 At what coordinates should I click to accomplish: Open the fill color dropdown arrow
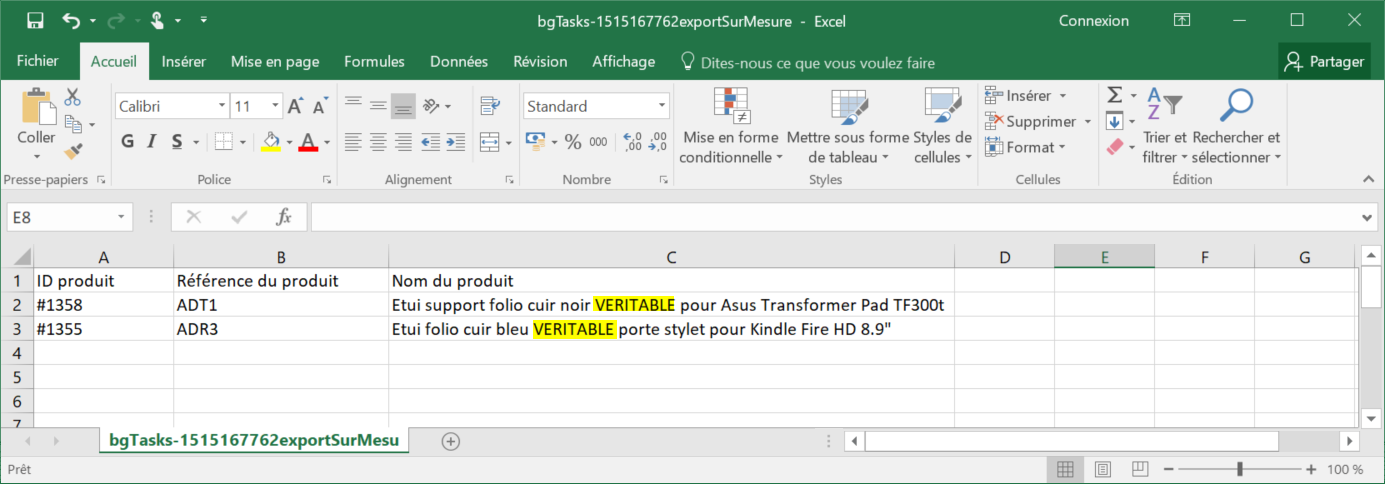coord(289,141)
